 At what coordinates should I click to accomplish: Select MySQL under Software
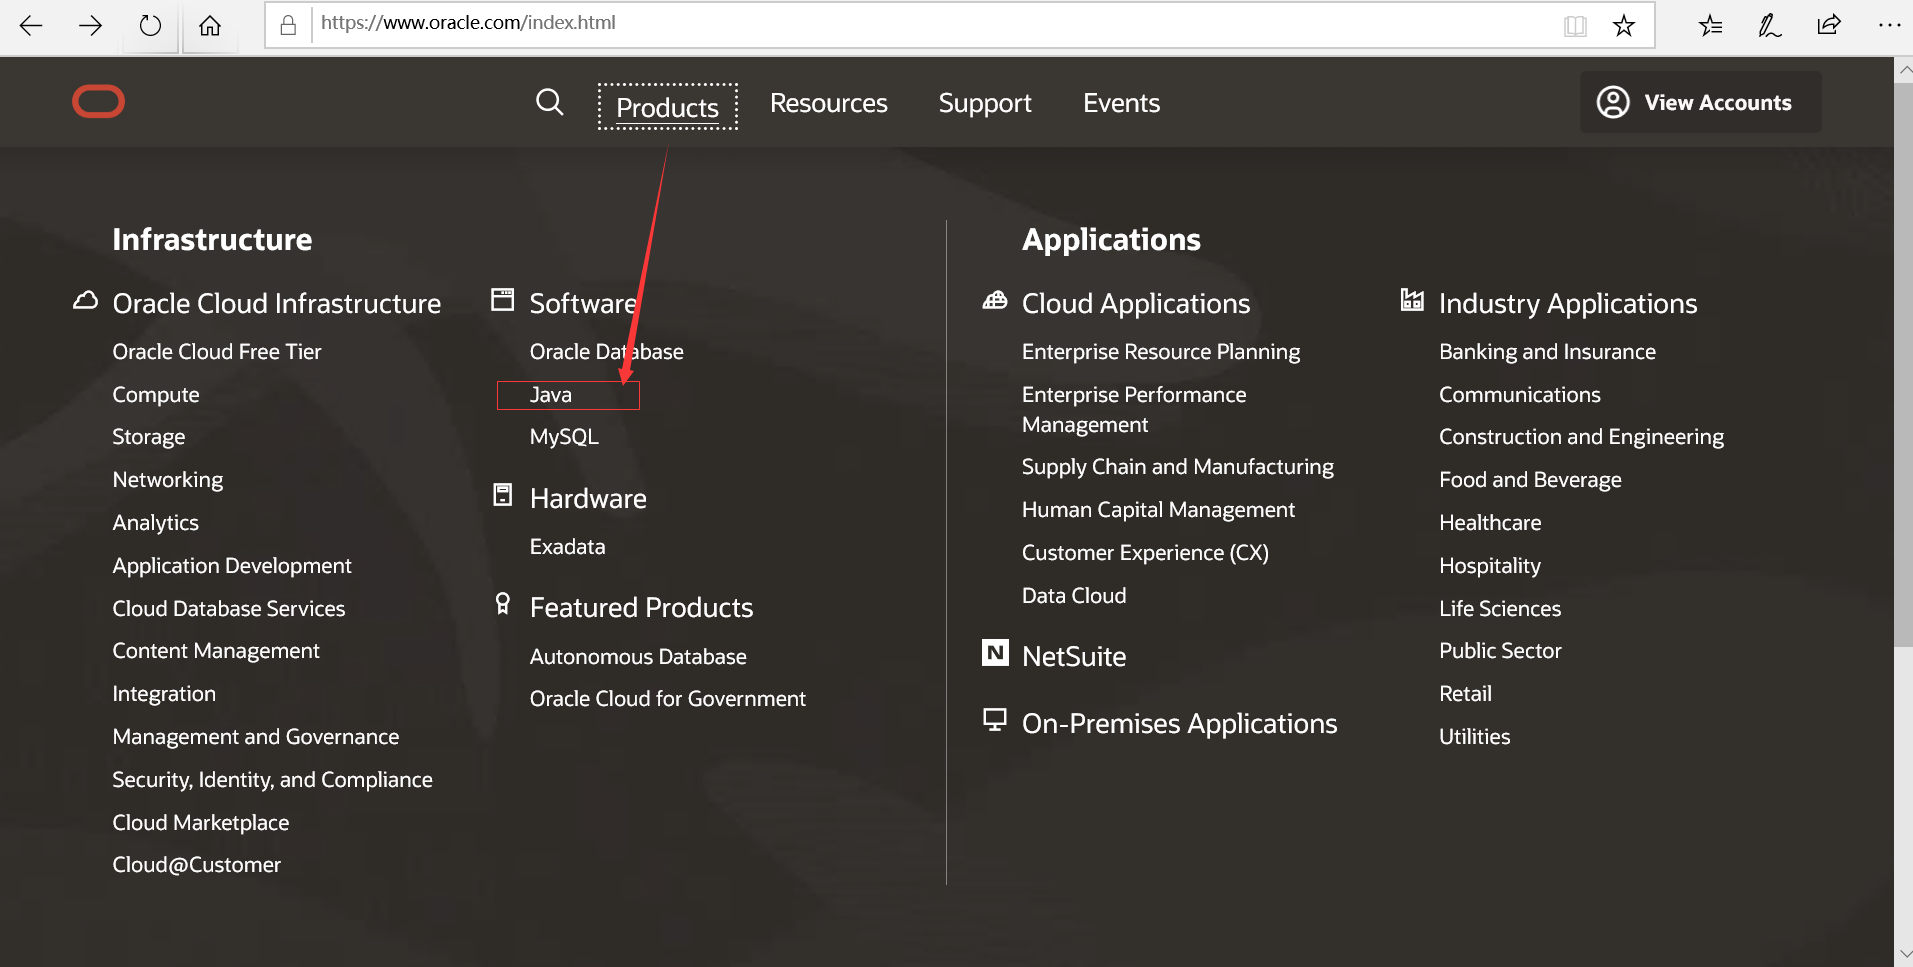[x=564, y=437]
